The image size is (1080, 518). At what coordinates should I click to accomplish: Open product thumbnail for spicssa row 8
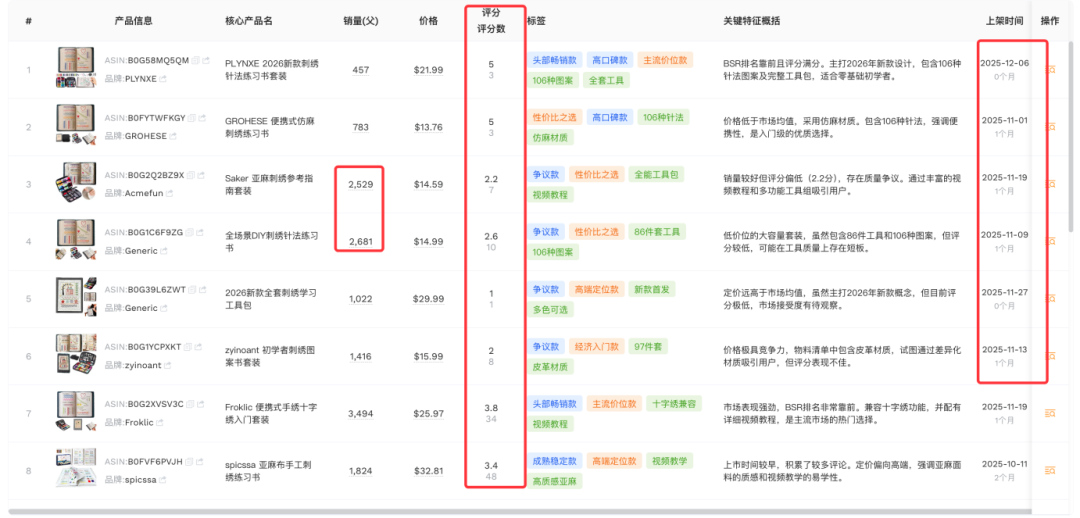click(76, 468)
